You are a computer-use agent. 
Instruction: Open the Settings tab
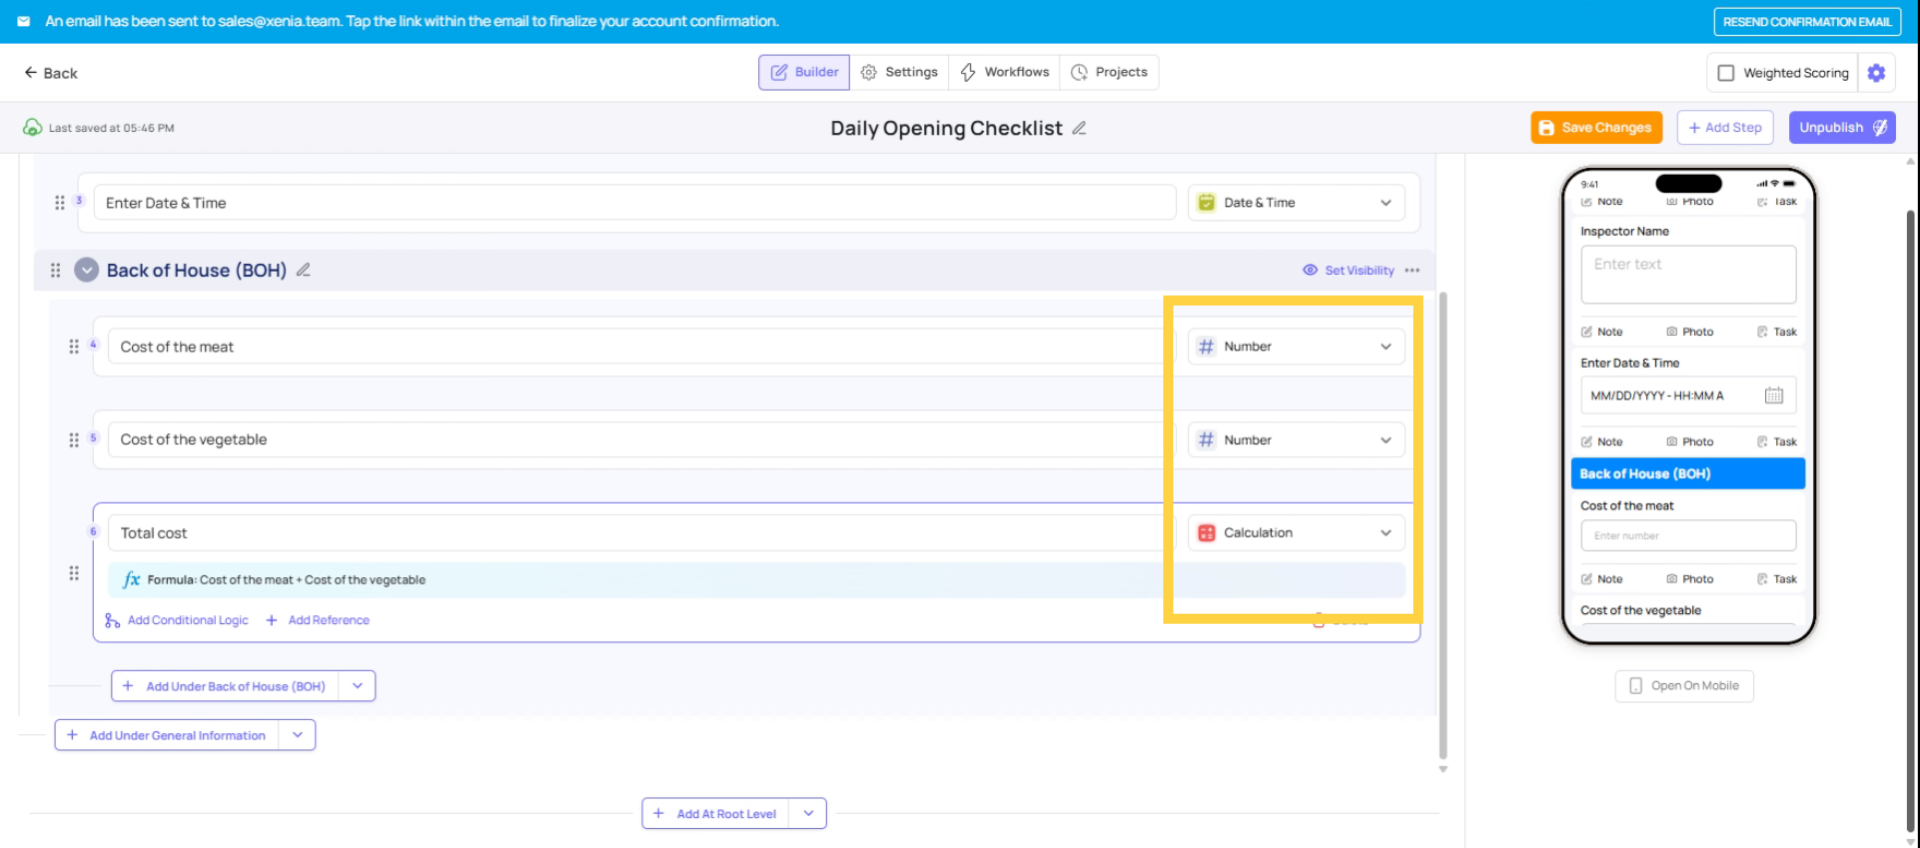tap(899, 72)
